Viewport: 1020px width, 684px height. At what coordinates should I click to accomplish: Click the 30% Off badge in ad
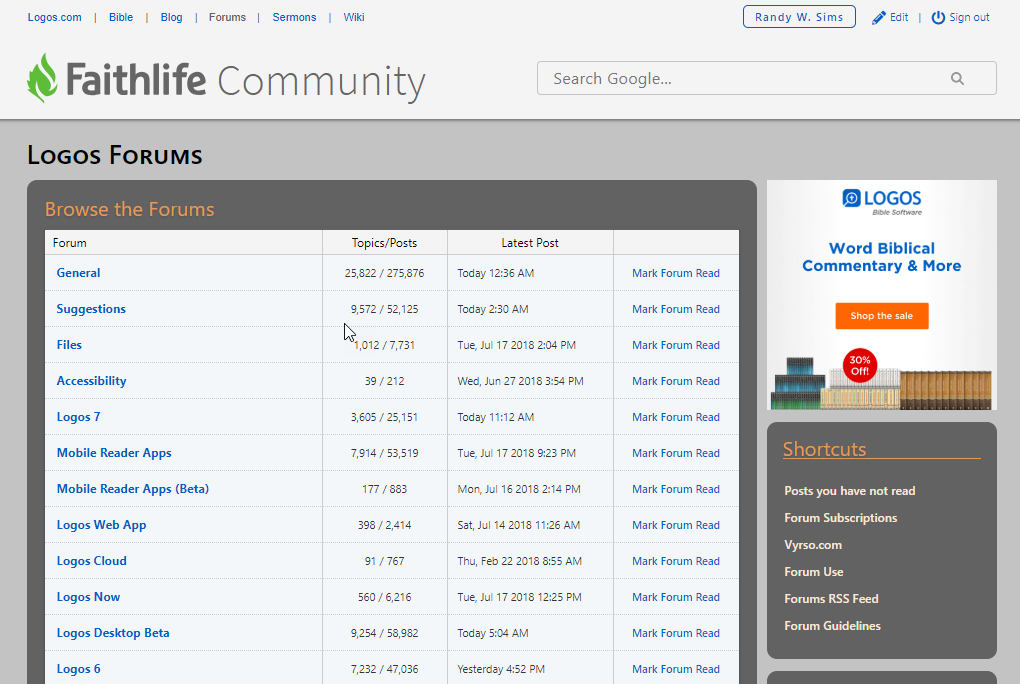coord(859,366)
